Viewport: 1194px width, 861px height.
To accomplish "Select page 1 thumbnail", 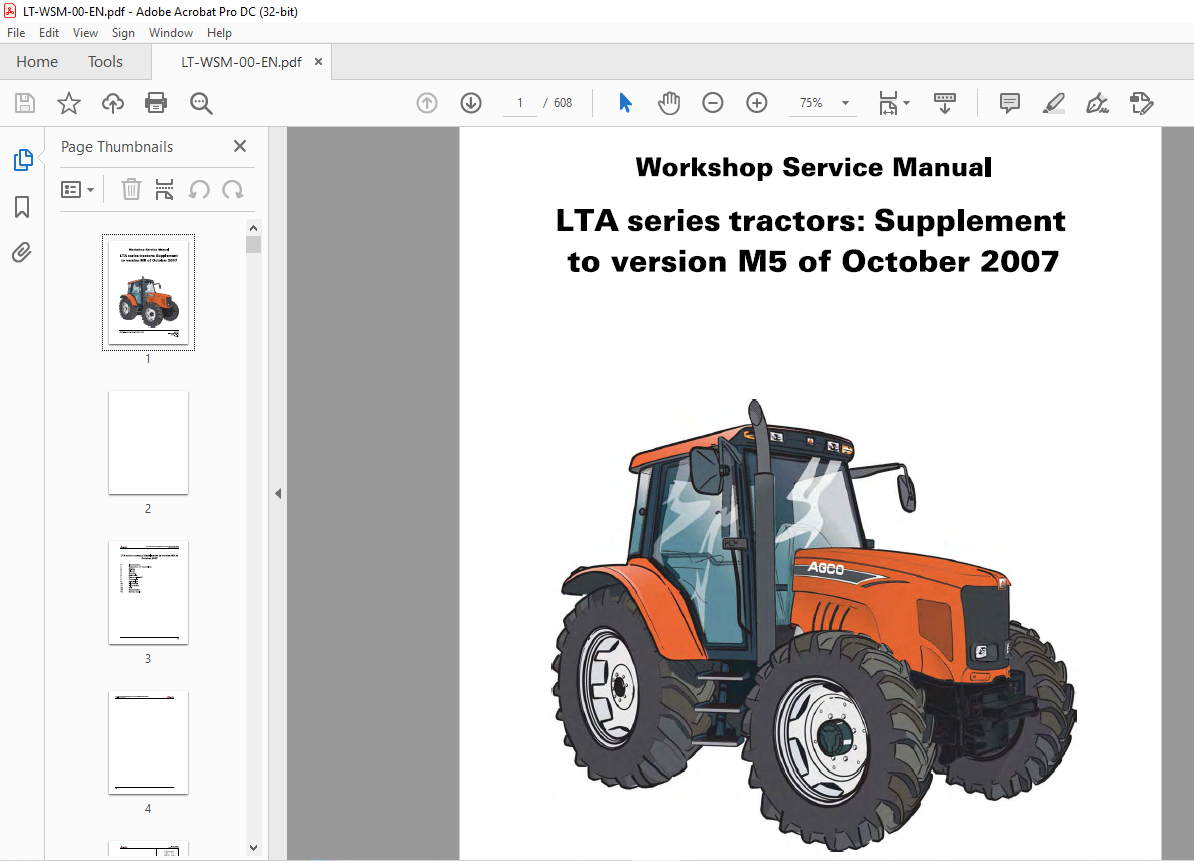I will tap(148, 292).
